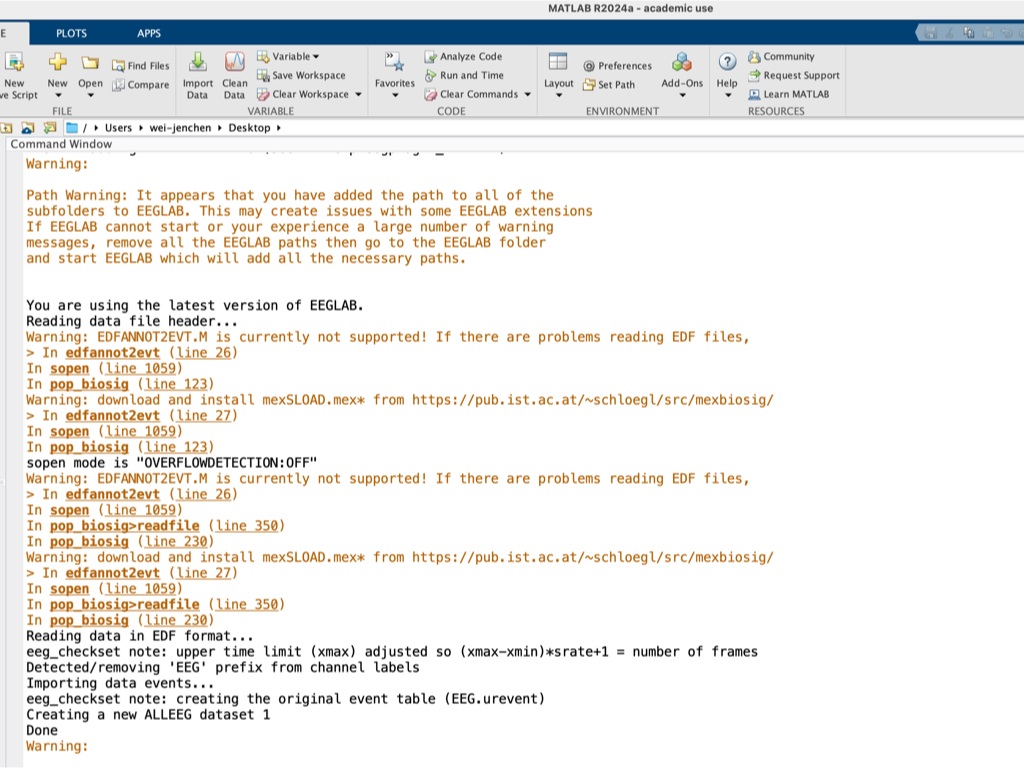This screenshot has width=1024, height=768.
Task: Start Import Data wizard
Action: [x=197, y=76]
